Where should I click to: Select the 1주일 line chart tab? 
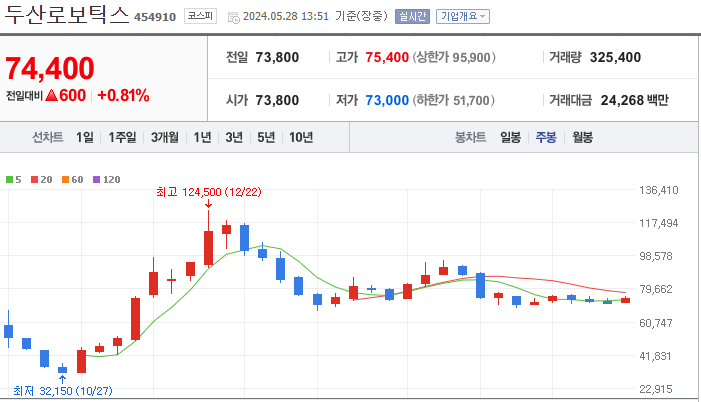point(122,137)
